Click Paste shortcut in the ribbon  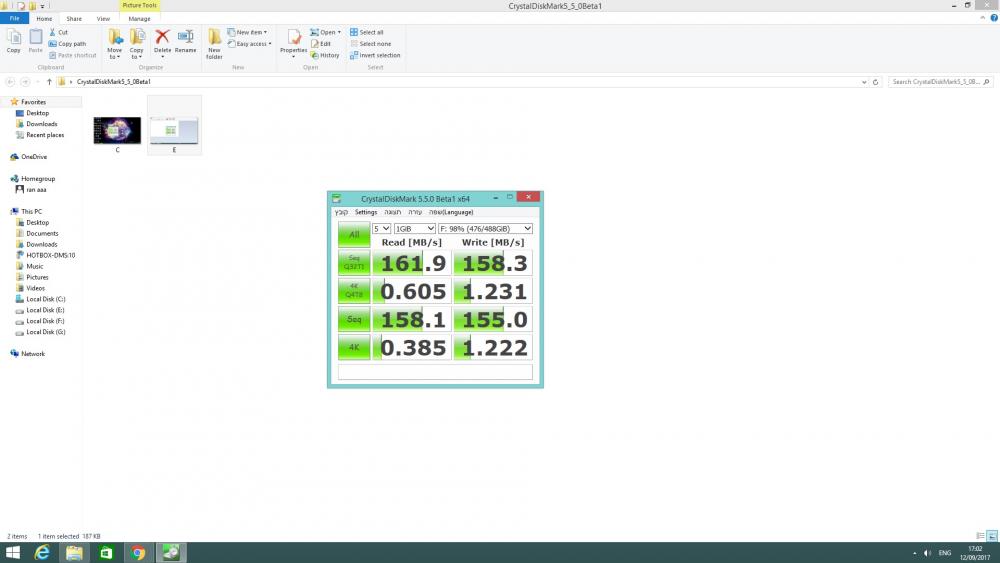point(73,55)
